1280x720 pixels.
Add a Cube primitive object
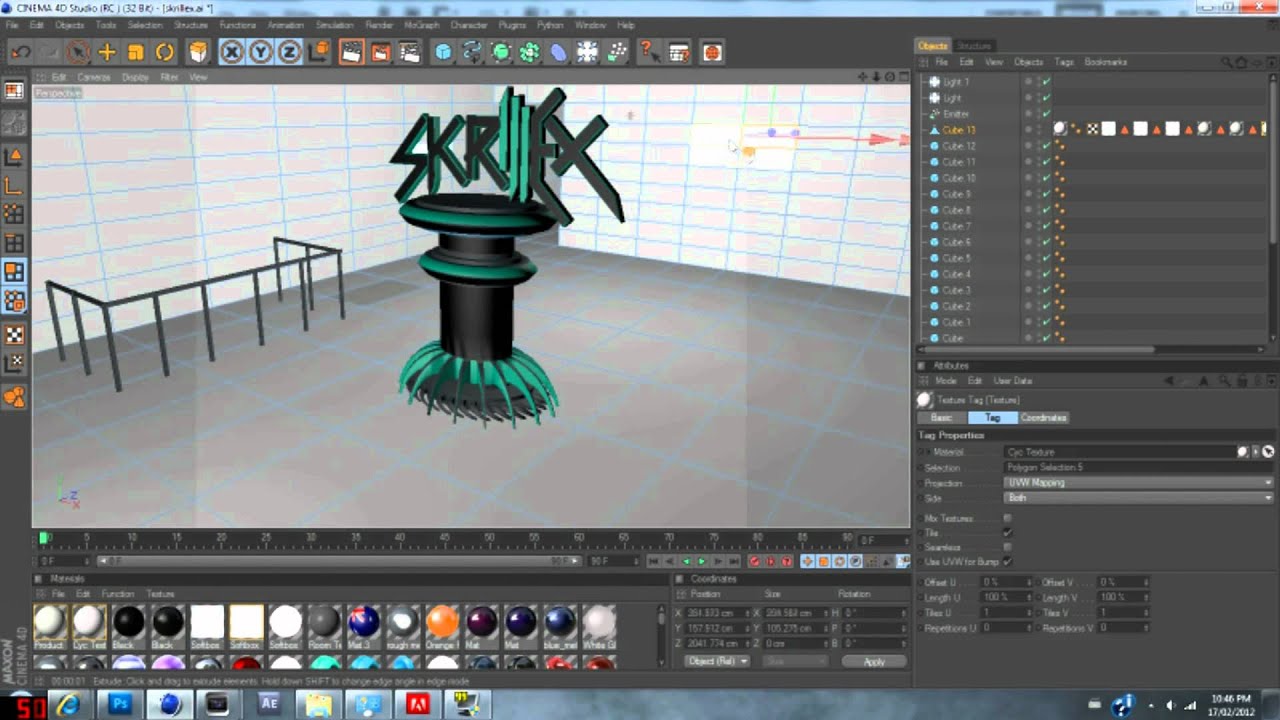(x=443, y=52)
